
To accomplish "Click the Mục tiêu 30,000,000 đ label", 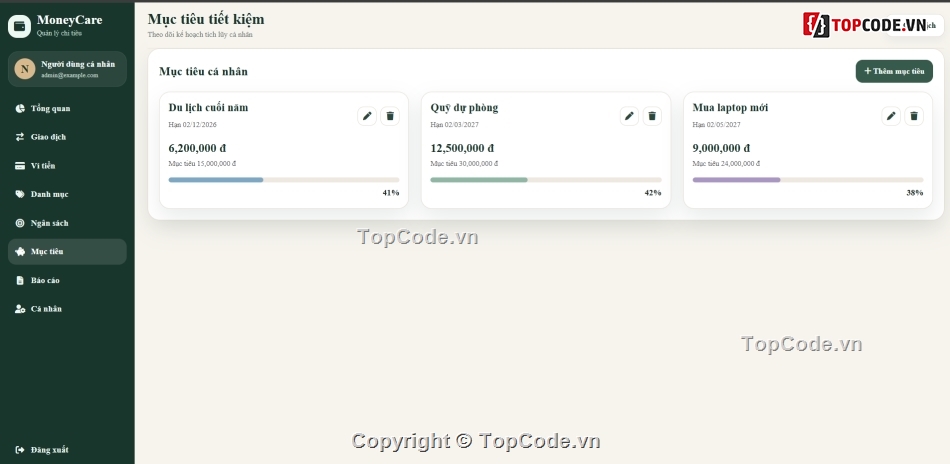I will [464, 164].
